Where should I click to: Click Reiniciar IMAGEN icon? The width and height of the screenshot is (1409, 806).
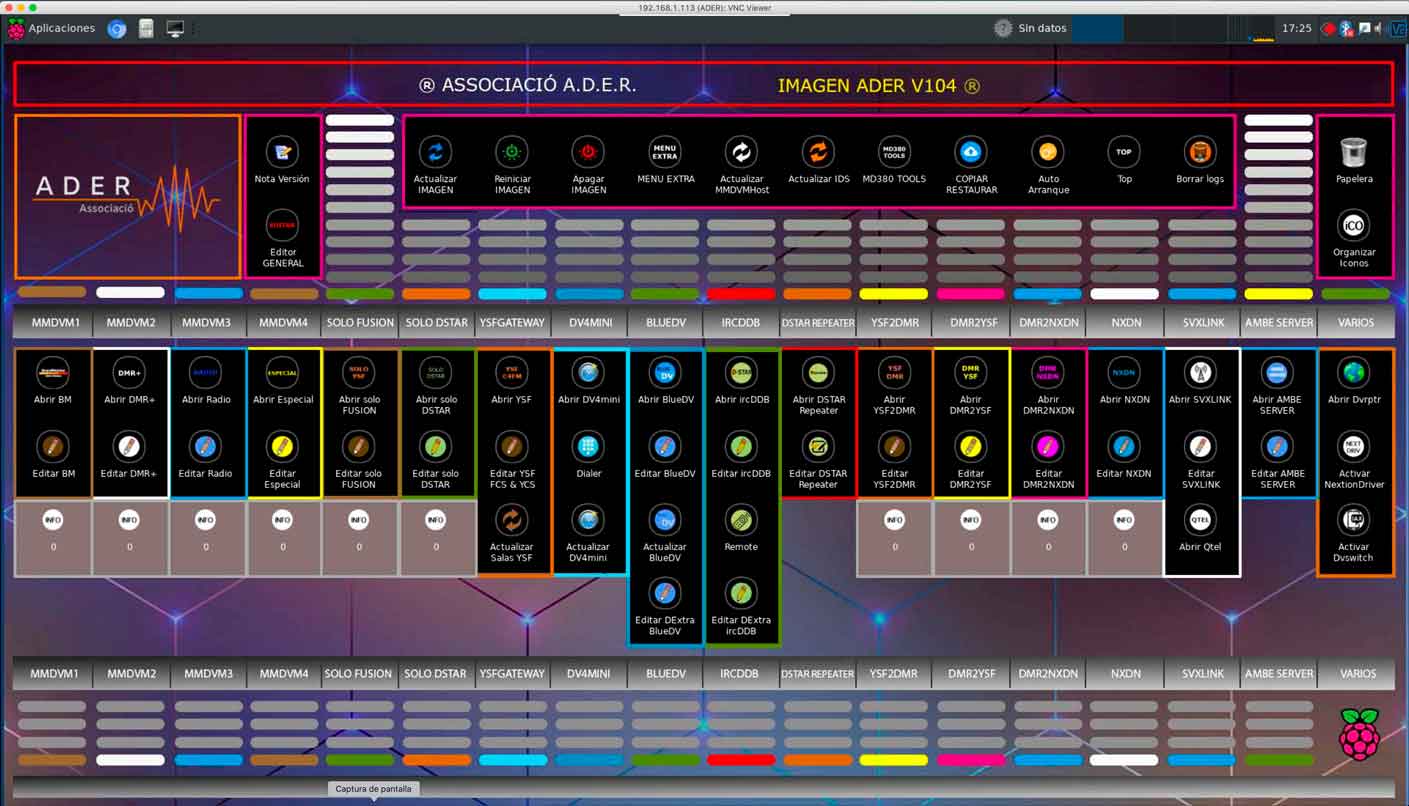pyautogui.click(x=512, y=153)
